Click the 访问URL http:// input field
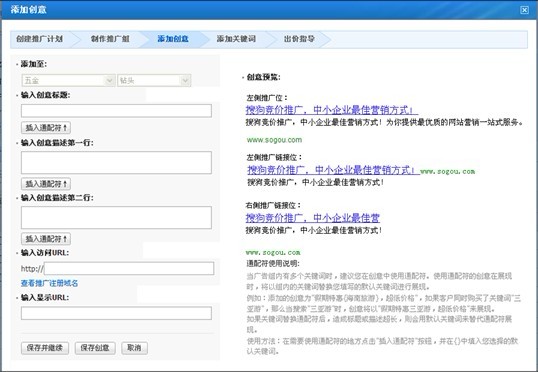The image size is (538, 372). 129,268
